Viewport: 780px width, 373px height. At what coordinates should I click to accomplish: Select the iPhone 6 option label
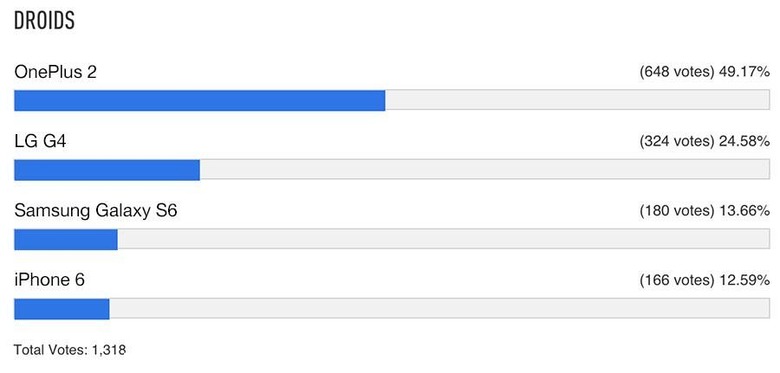49,280
